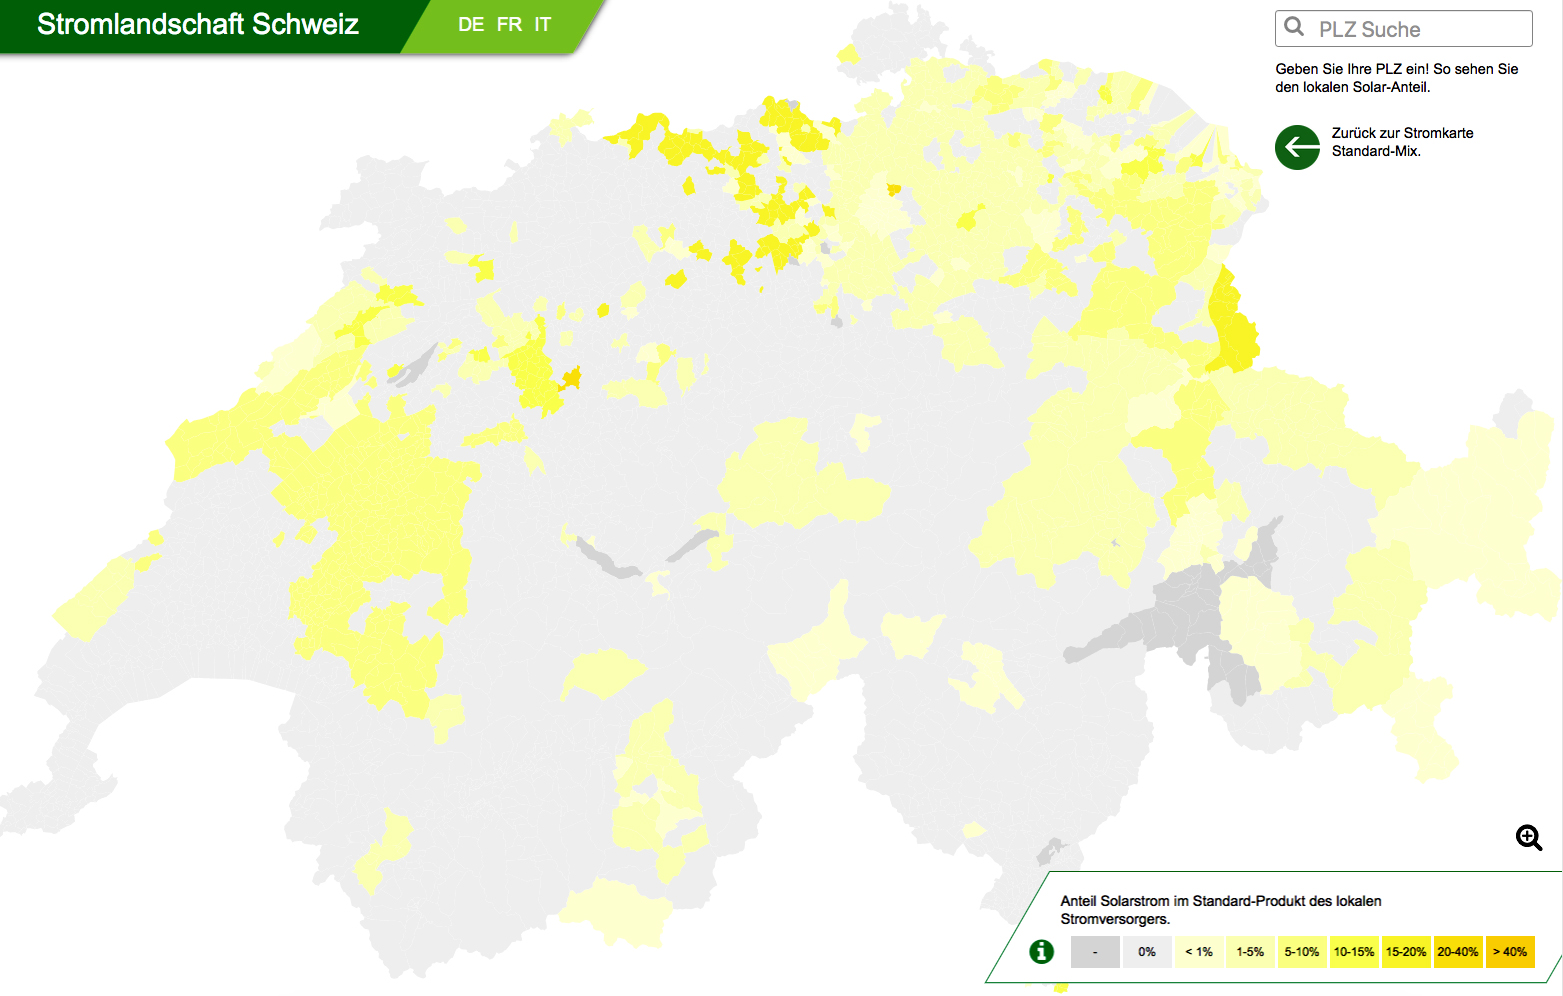Click the dark grey region on the map
This screenshot has height=996, width=1563.
tap(1190, 610)
